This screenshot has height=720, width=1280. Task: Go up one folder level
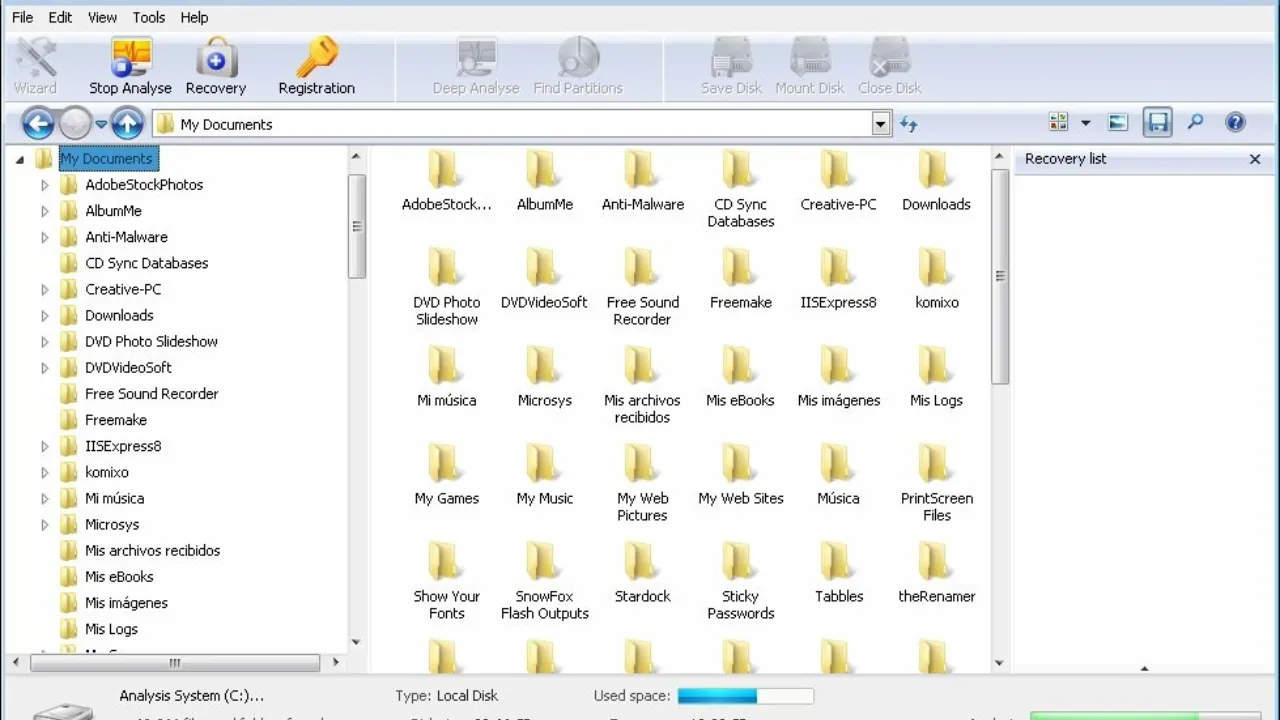(x=127, y=124)
